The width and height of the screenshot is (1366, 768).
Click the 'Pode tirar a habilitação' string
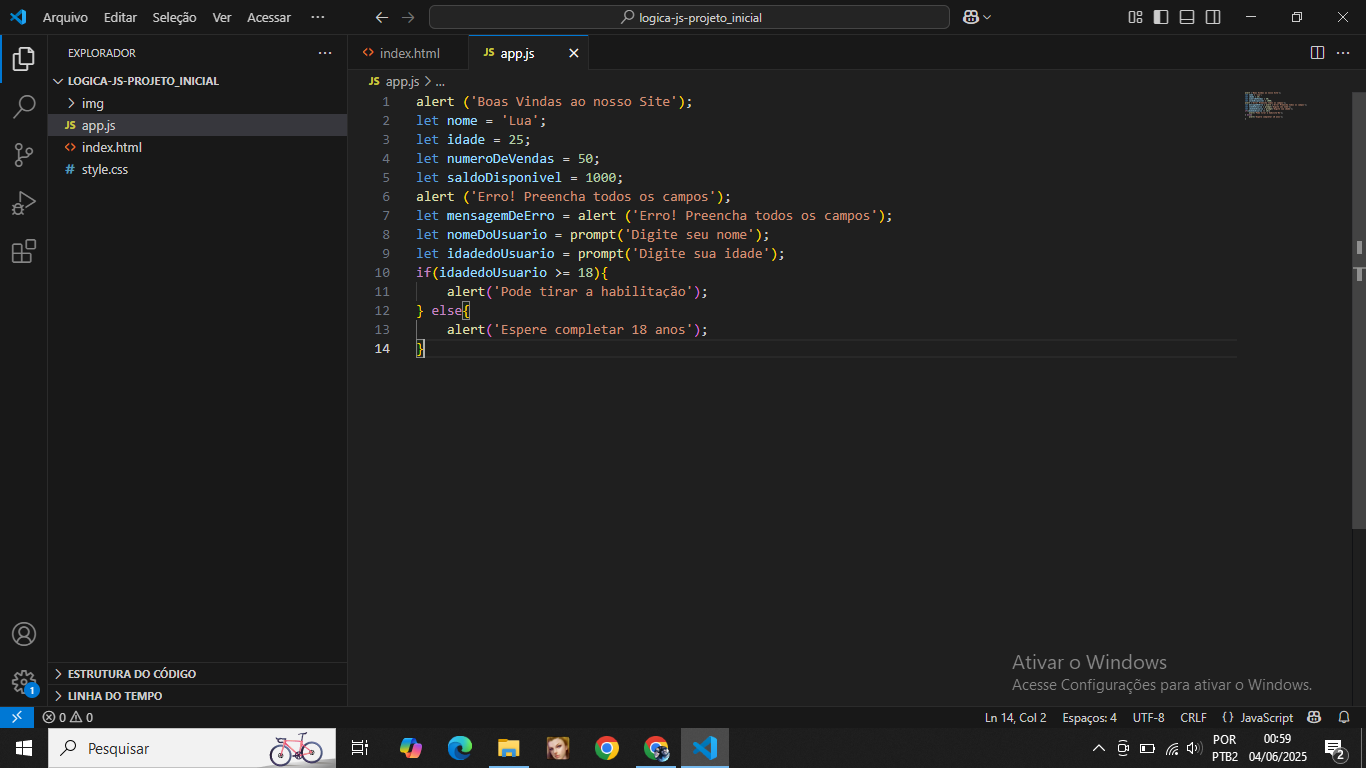coord(592,291)
